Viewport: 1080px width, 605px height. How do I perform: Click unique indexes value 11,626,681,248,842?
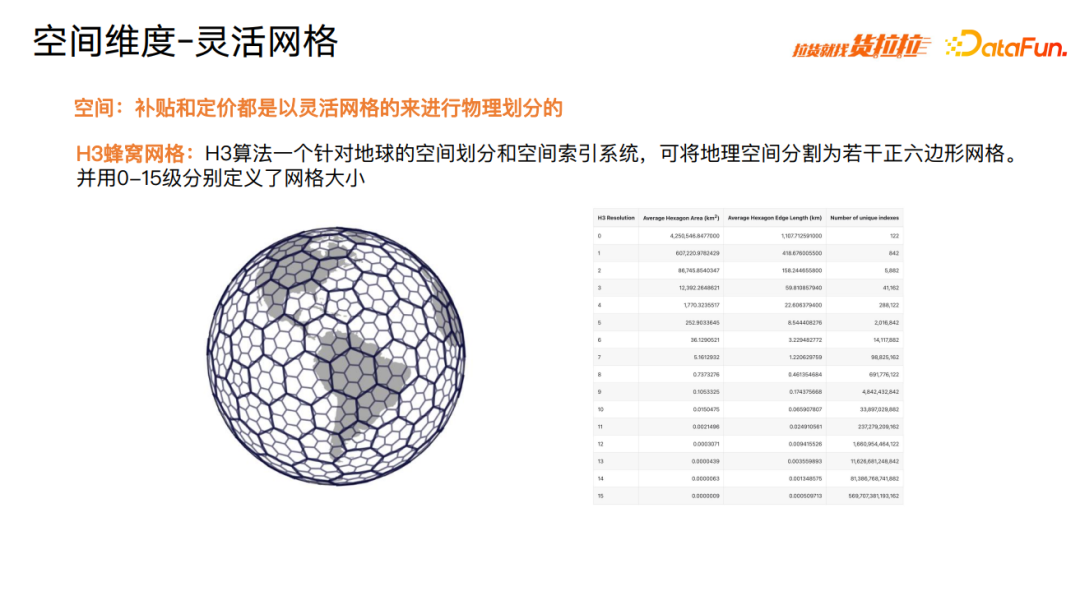point(875,461)
